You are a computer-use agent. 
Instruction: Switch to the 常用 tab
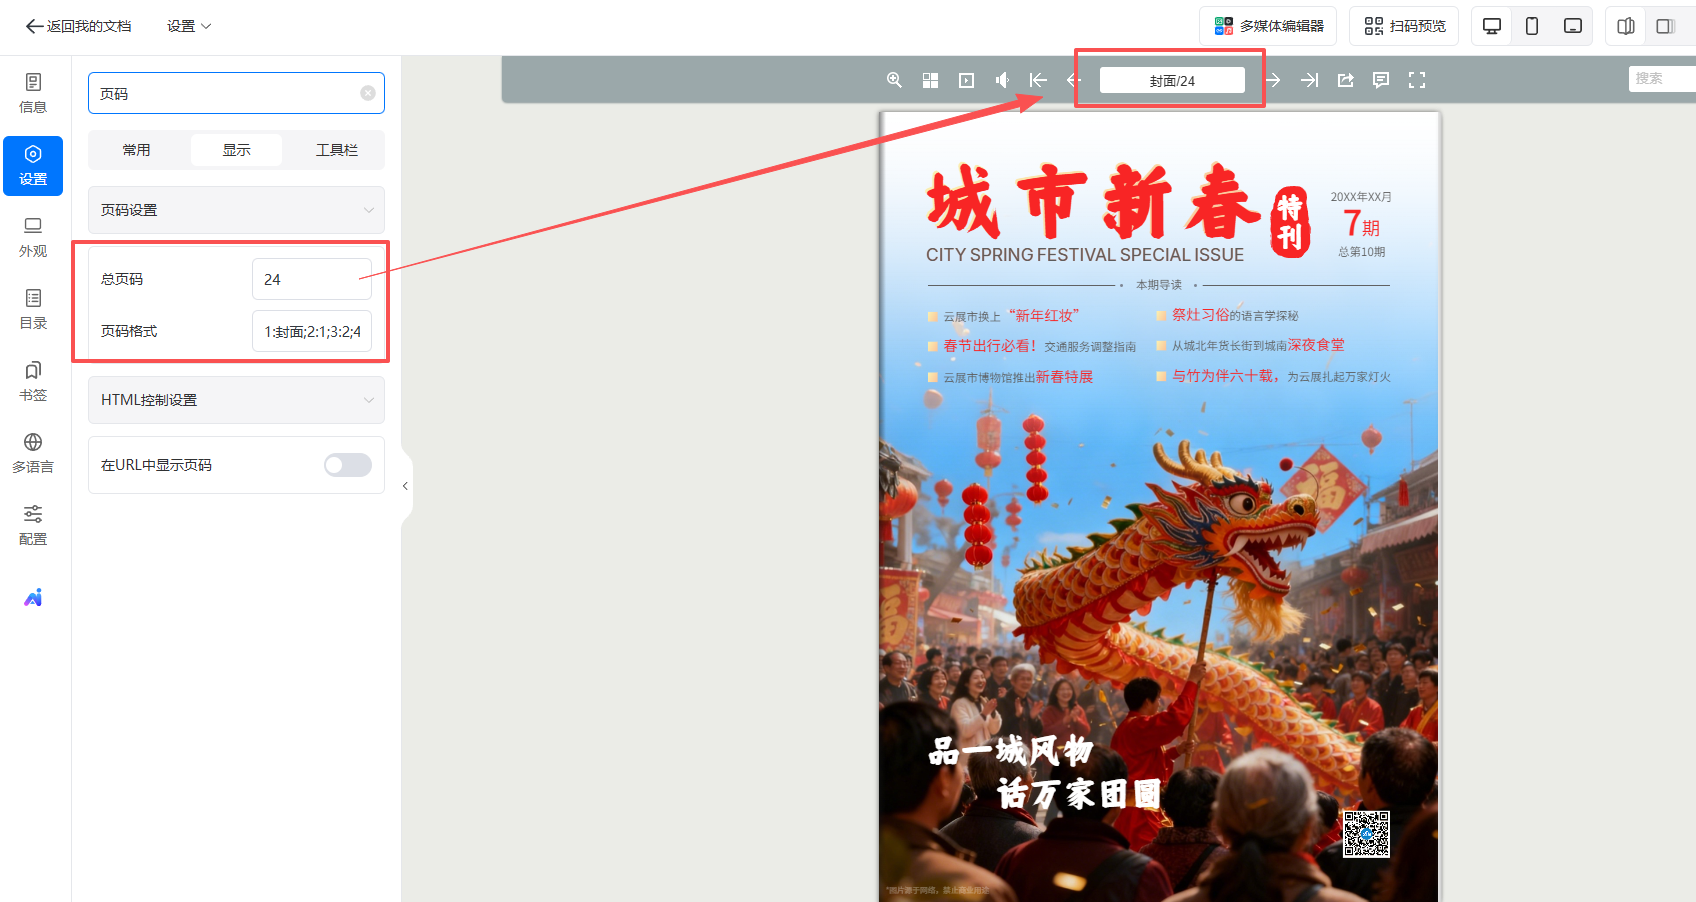pyautogui.click(x=137, y=150)
